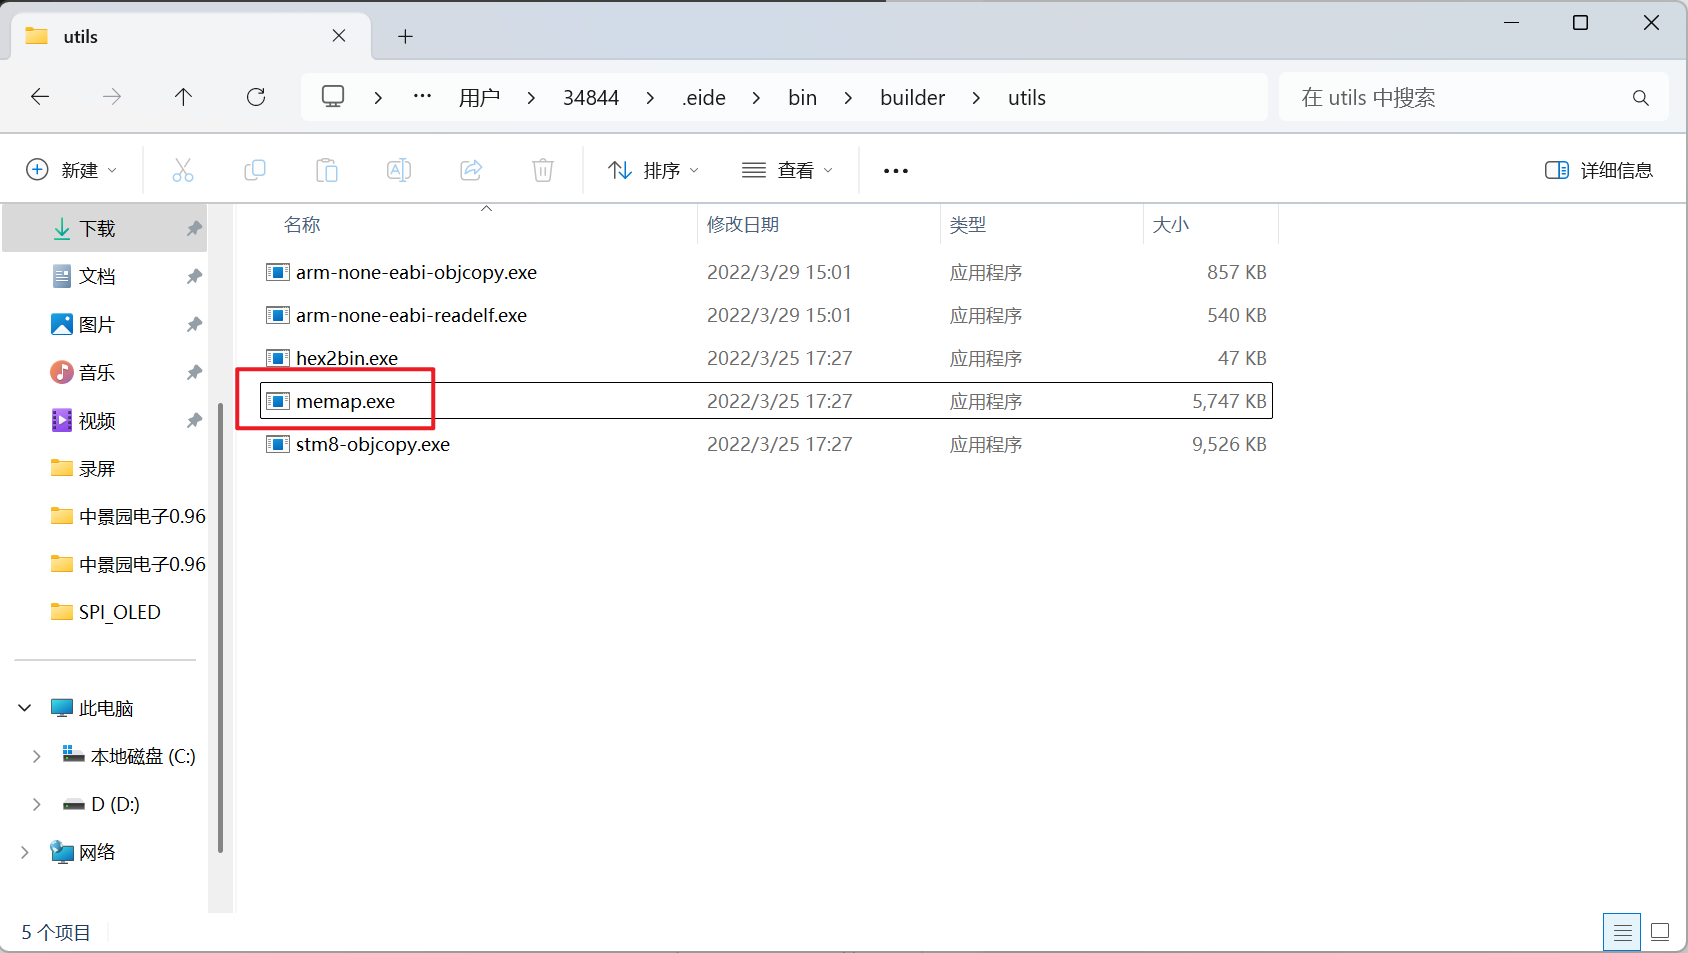Paste from clipboard icon
Screen dimensions: 1688x953
pos(327,171)
